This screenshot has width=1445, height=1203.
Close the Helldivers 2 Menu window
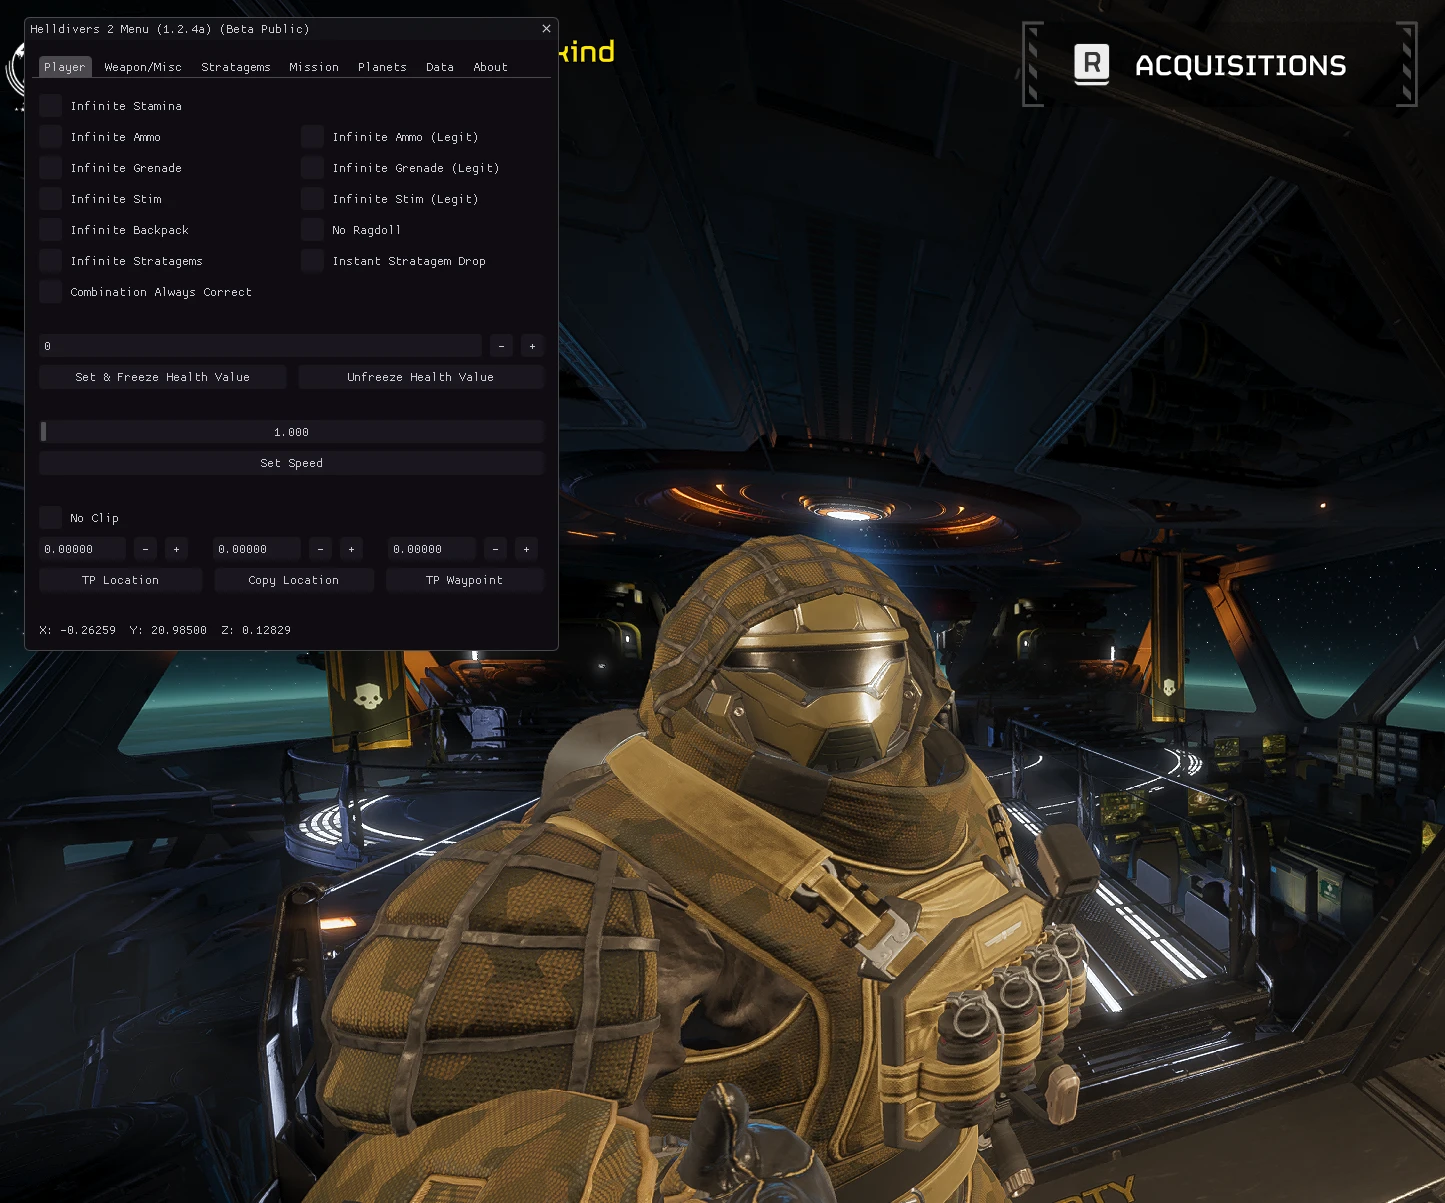[546, 29]
